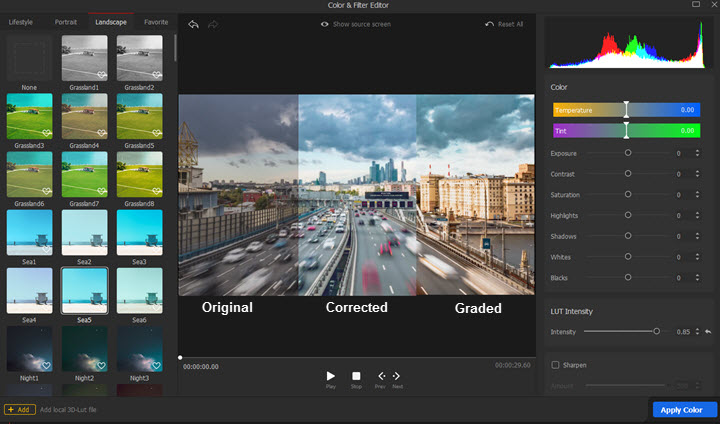Click the Temperature slider bar

626,110
